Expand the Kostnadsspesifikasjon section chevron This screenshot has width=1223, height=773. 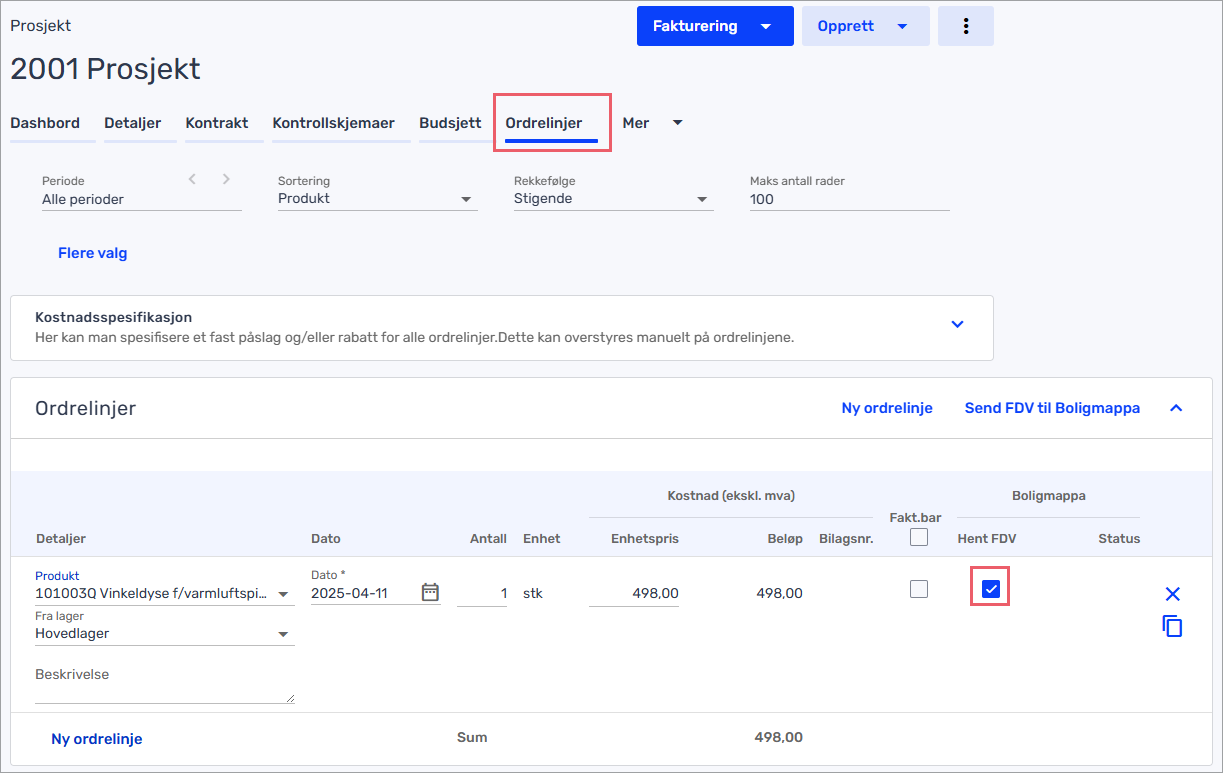(957, 324)
